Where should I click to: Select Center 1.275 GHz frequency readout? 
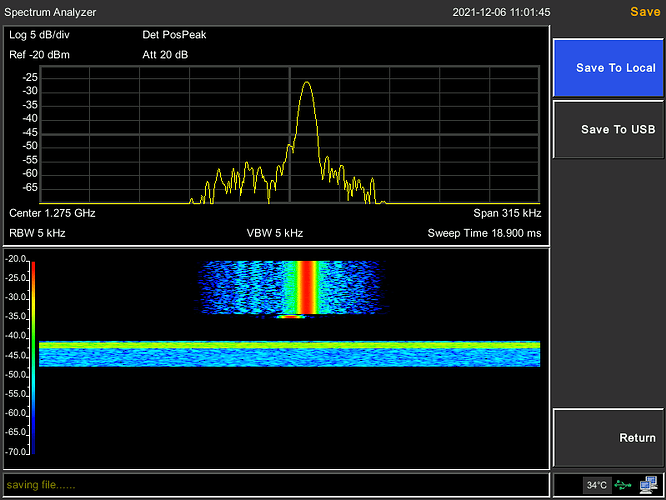52,213
